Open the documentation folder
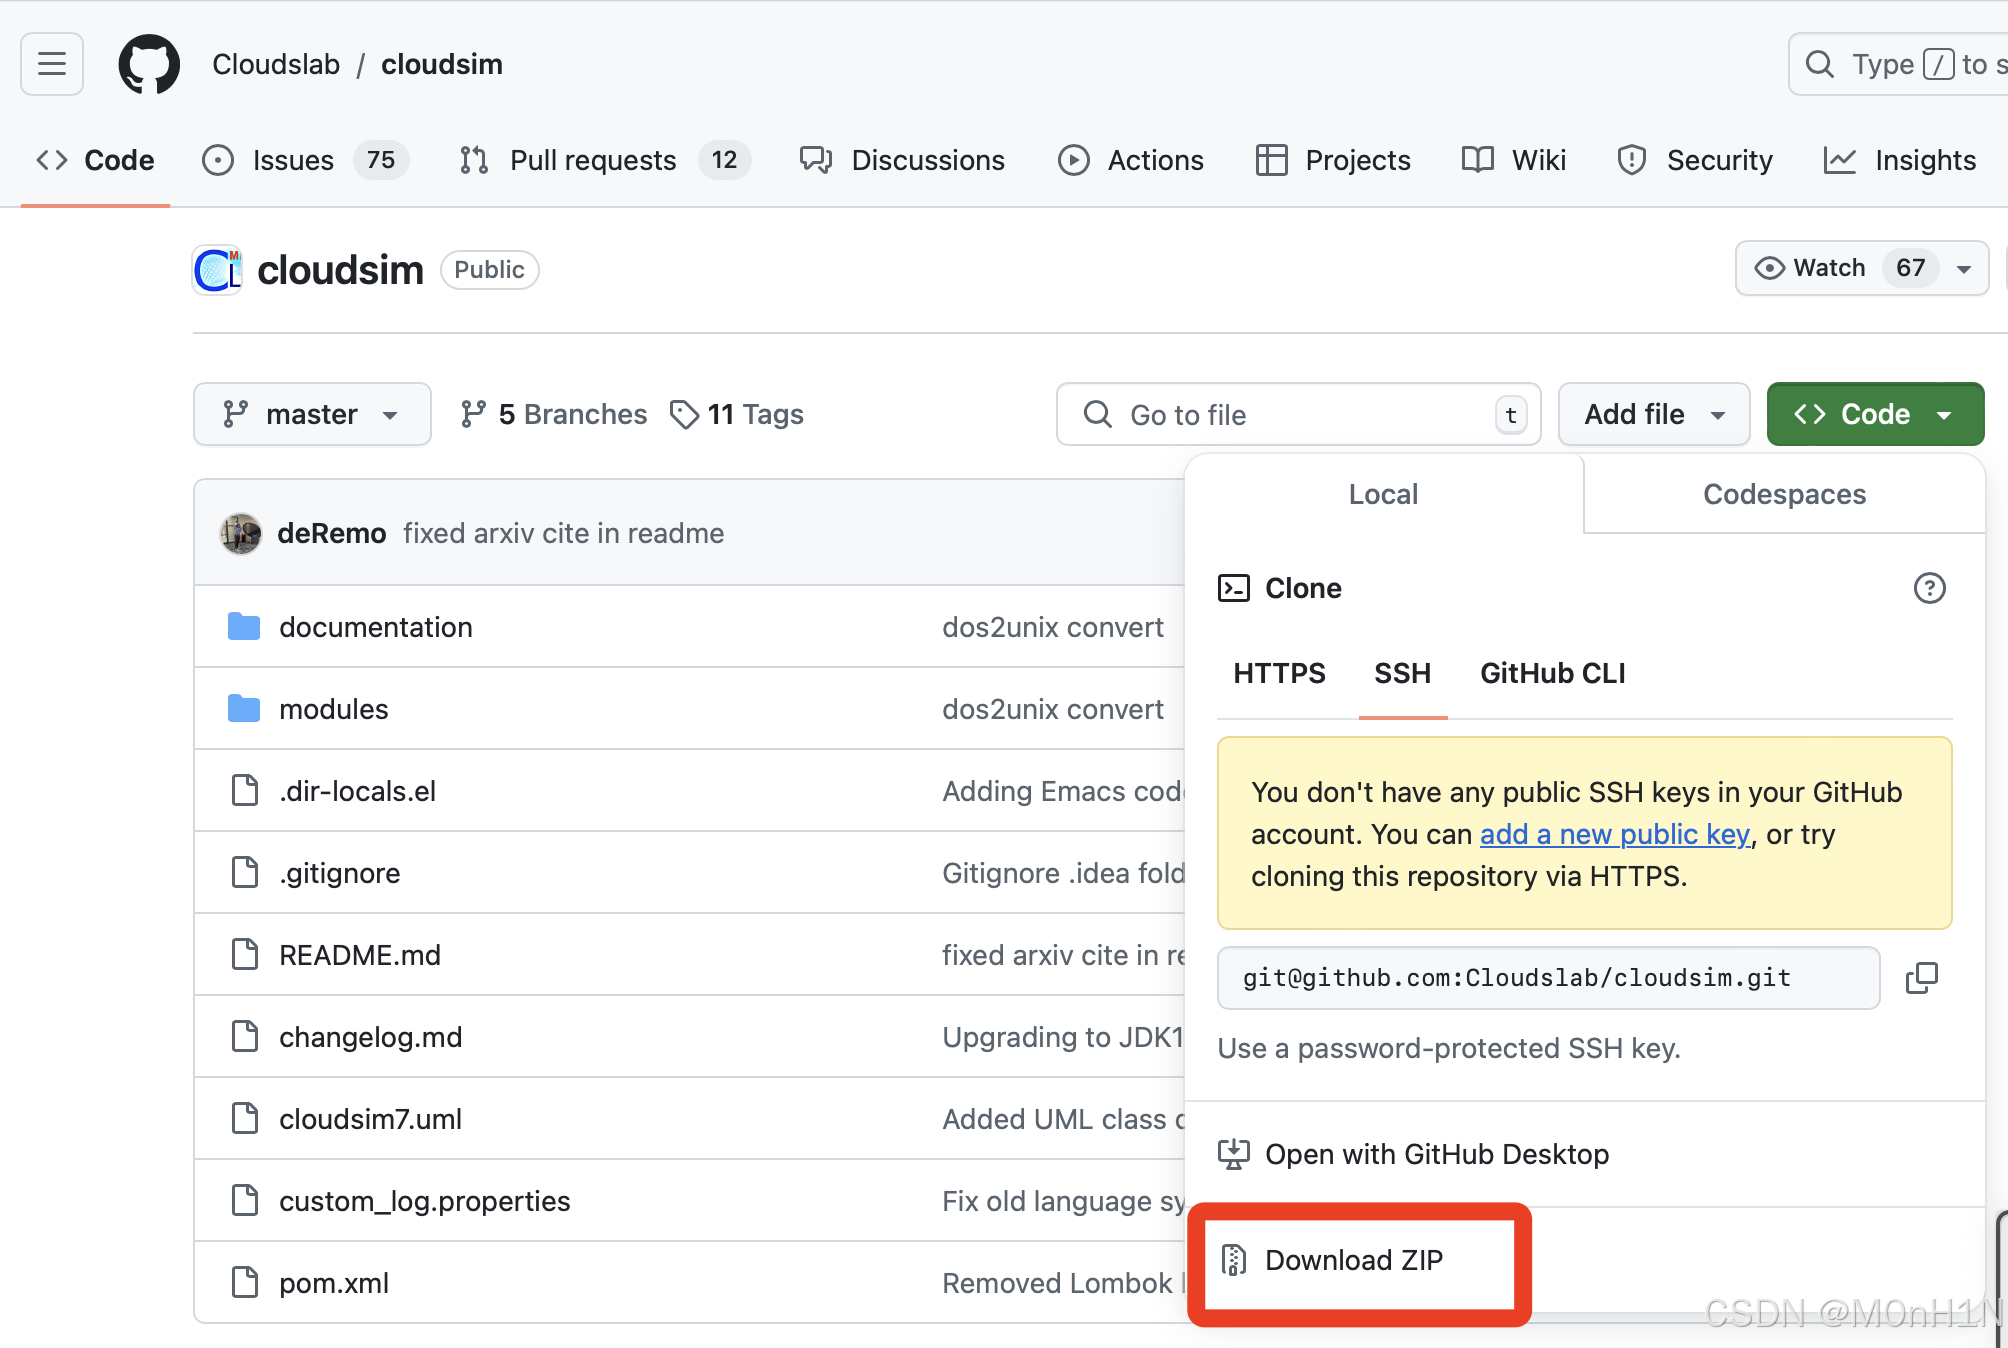Viewport: 2008px width, 1348px height. click(x=375, y=627)
